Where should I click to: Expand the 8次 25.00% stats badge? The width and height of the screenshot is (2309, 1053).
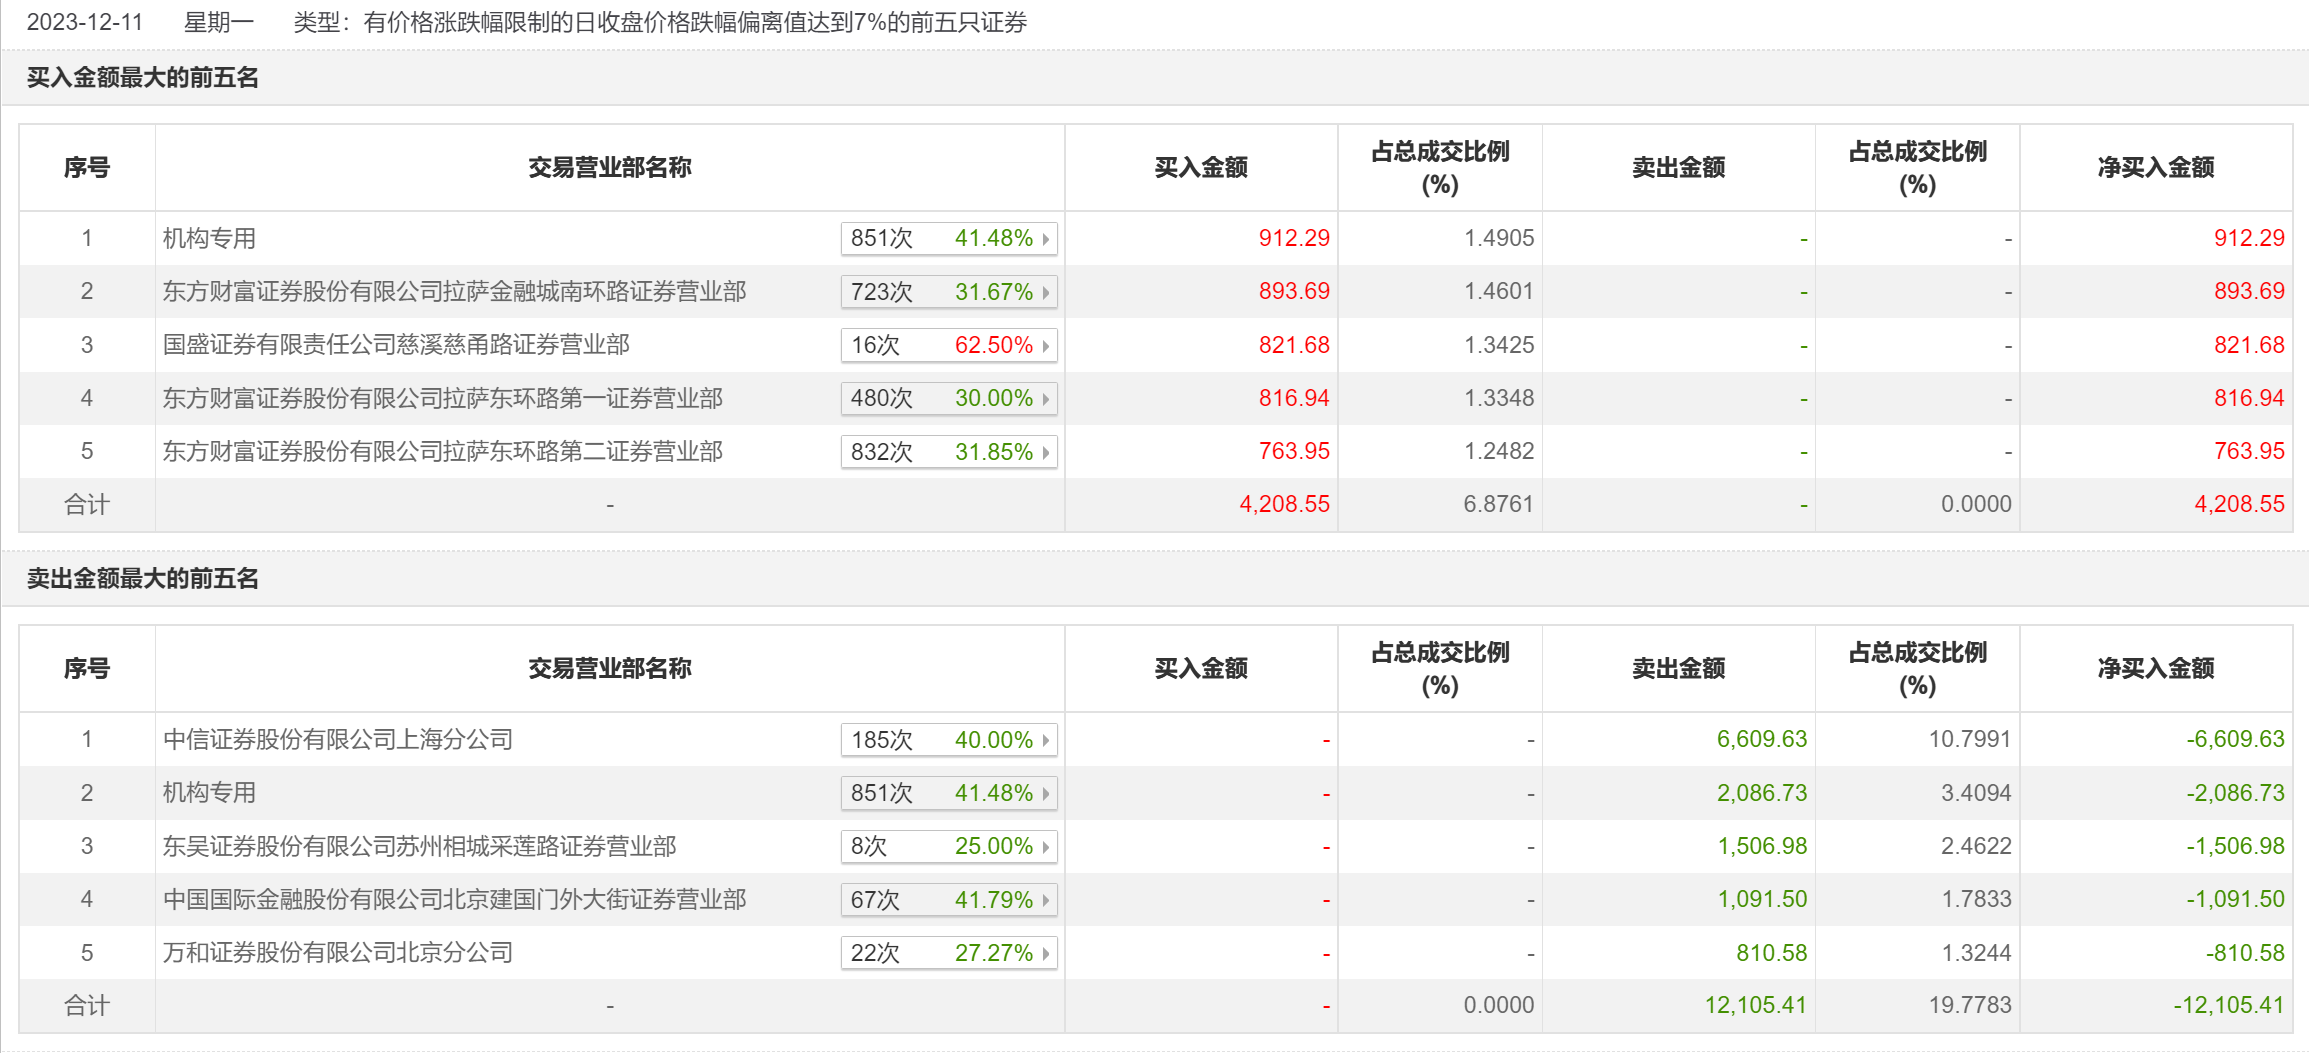pyautogui.click(x=949, y=847)
